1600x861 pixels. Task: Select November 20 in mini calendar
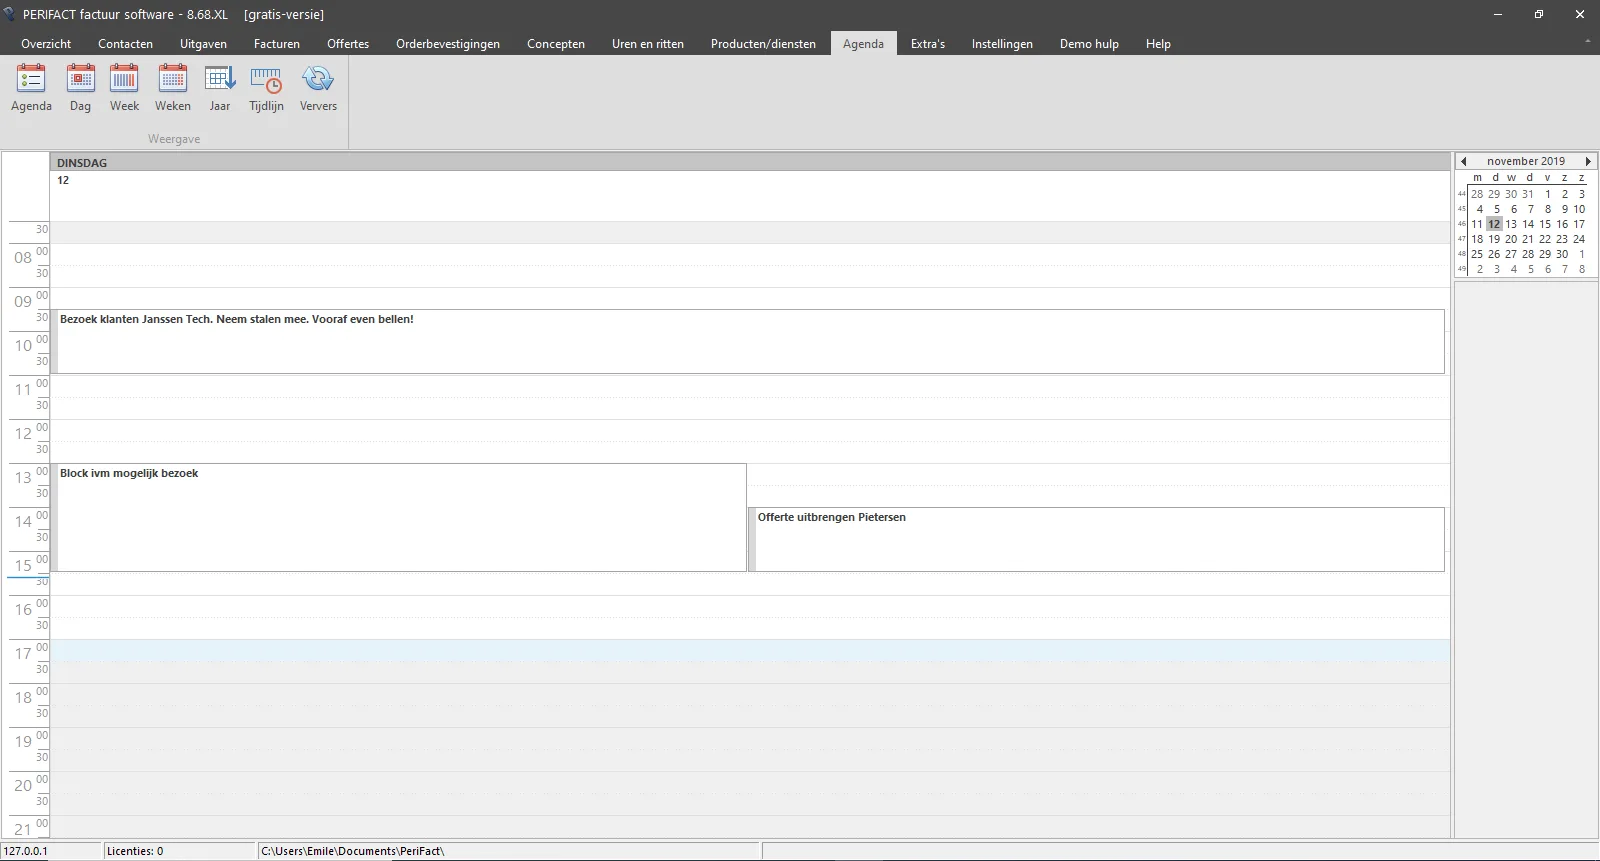tap(1511, 239)
